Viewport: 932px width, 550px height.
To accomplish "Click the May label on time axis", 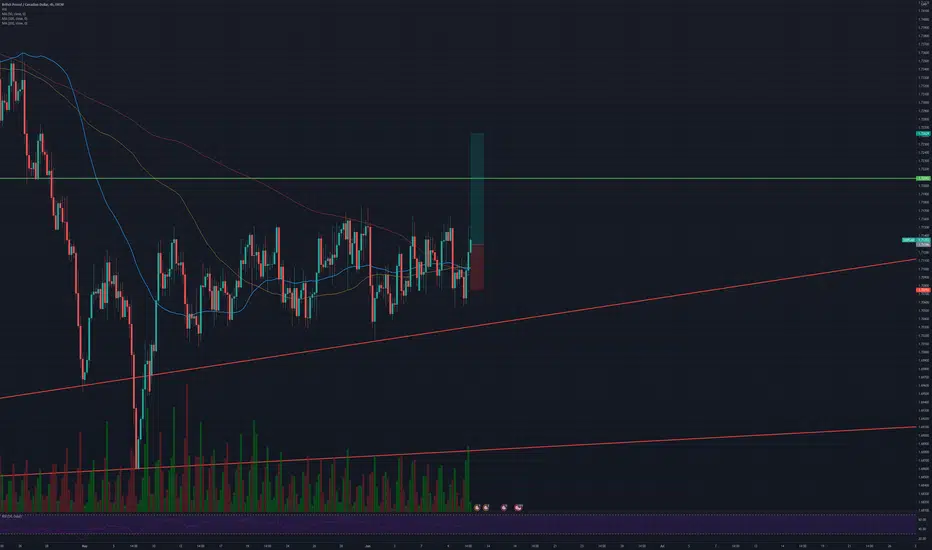I will pos(84,545).
